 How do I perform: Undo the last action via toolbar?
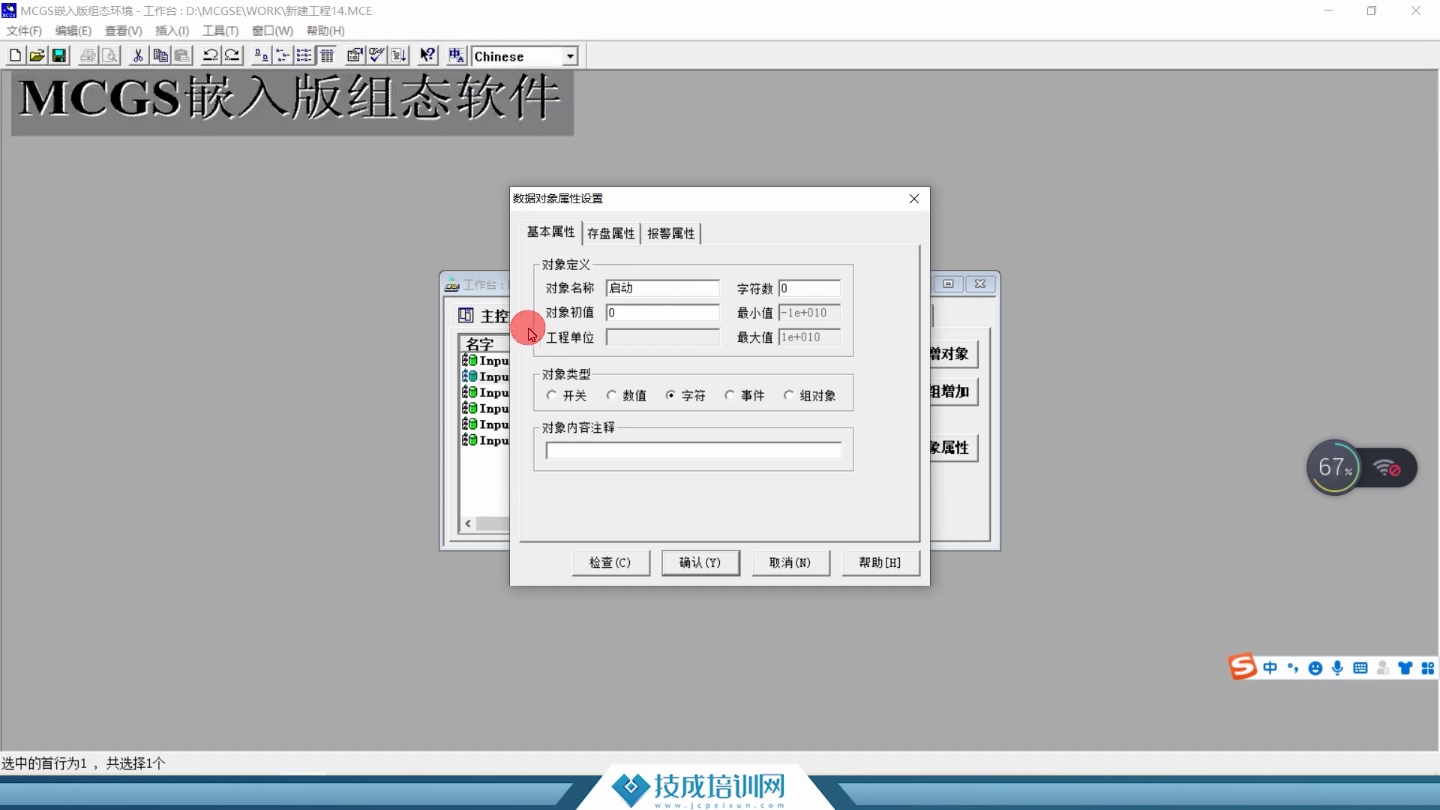click(210, 56)
